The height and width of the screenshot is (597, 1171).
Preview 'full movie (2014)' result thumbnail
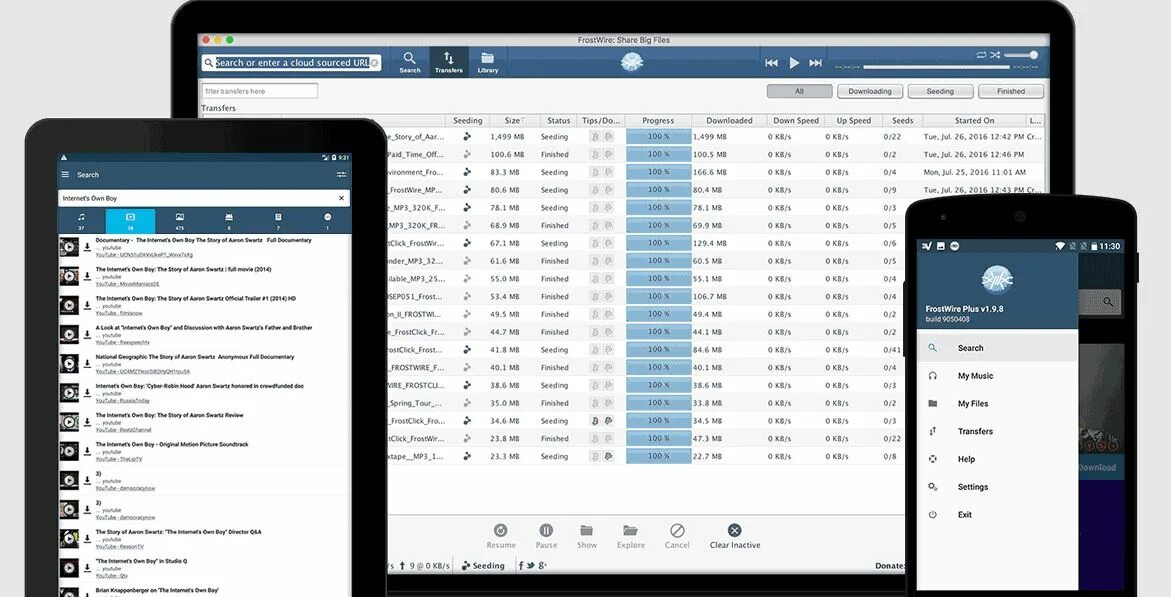69,276
